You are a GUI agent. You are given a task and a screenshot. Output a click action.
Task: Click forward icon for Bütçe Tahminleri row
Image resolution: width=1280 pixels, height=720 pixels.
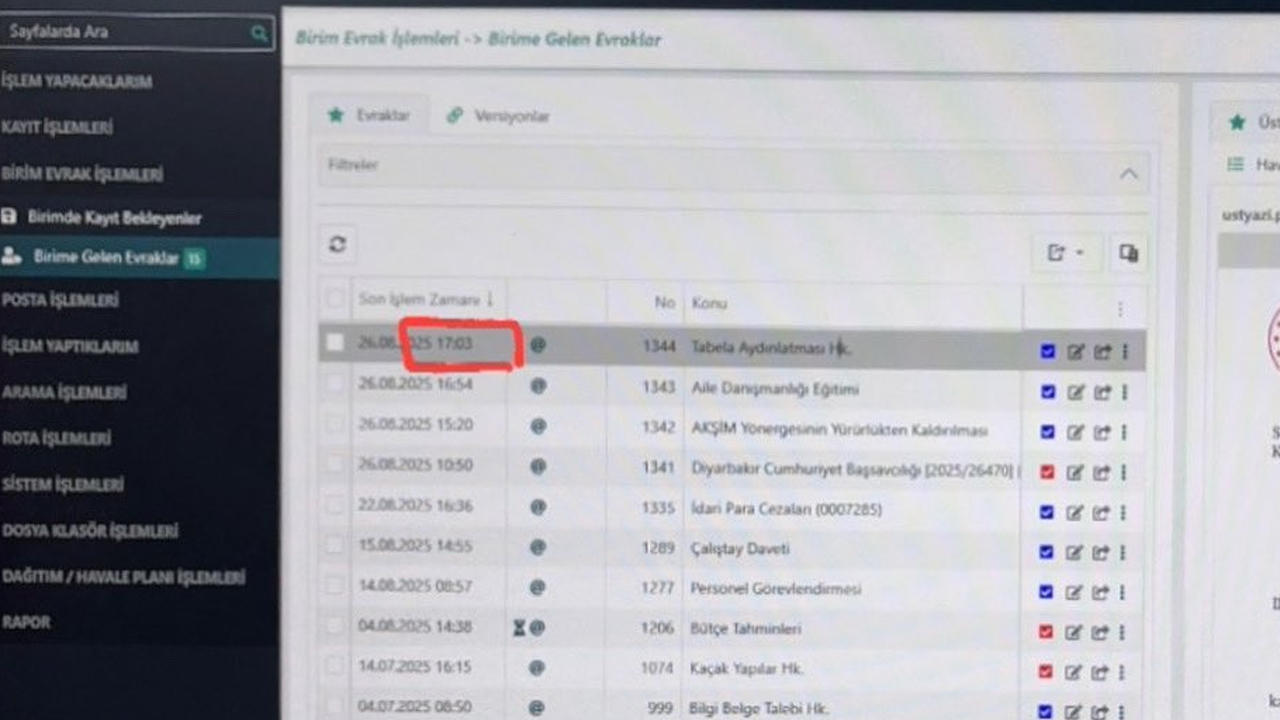click(x=1102, y=633)
